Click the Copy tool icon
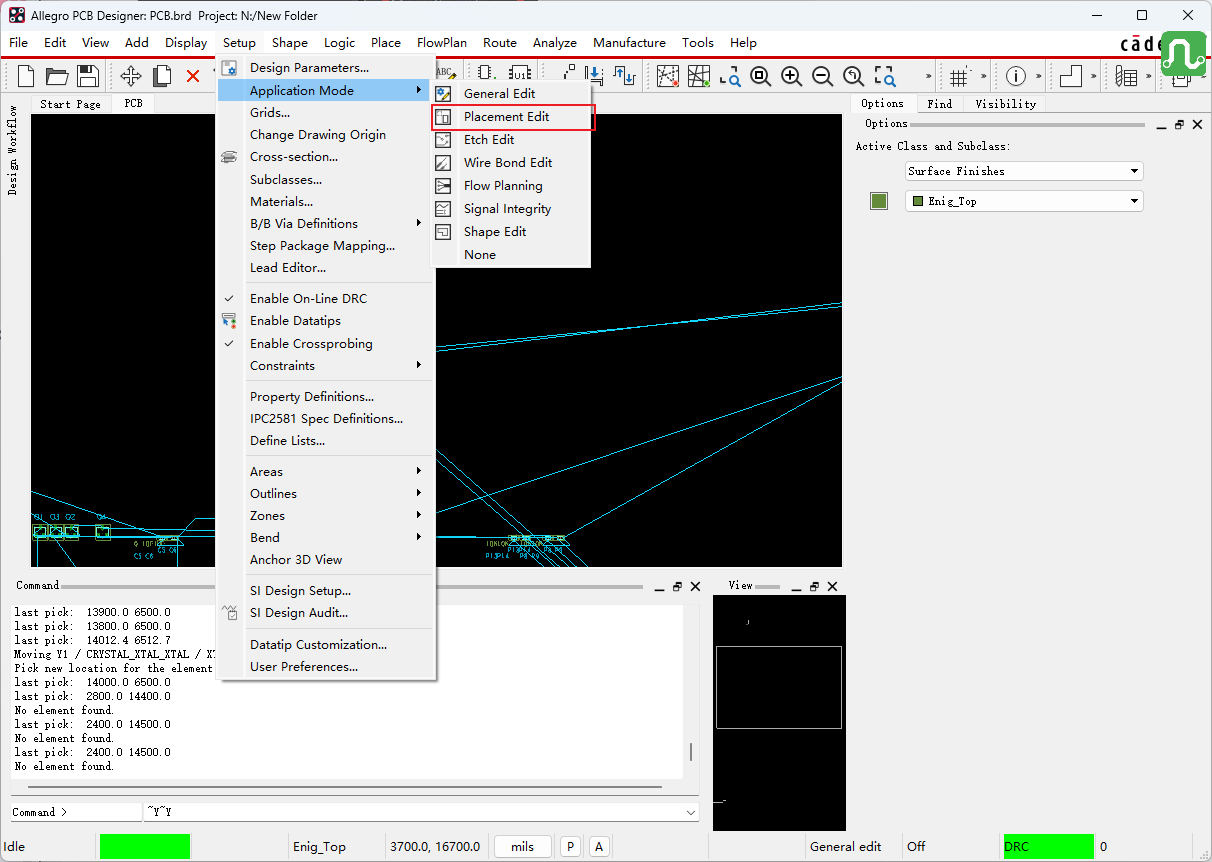1212x862 pixels. [162, 76]
